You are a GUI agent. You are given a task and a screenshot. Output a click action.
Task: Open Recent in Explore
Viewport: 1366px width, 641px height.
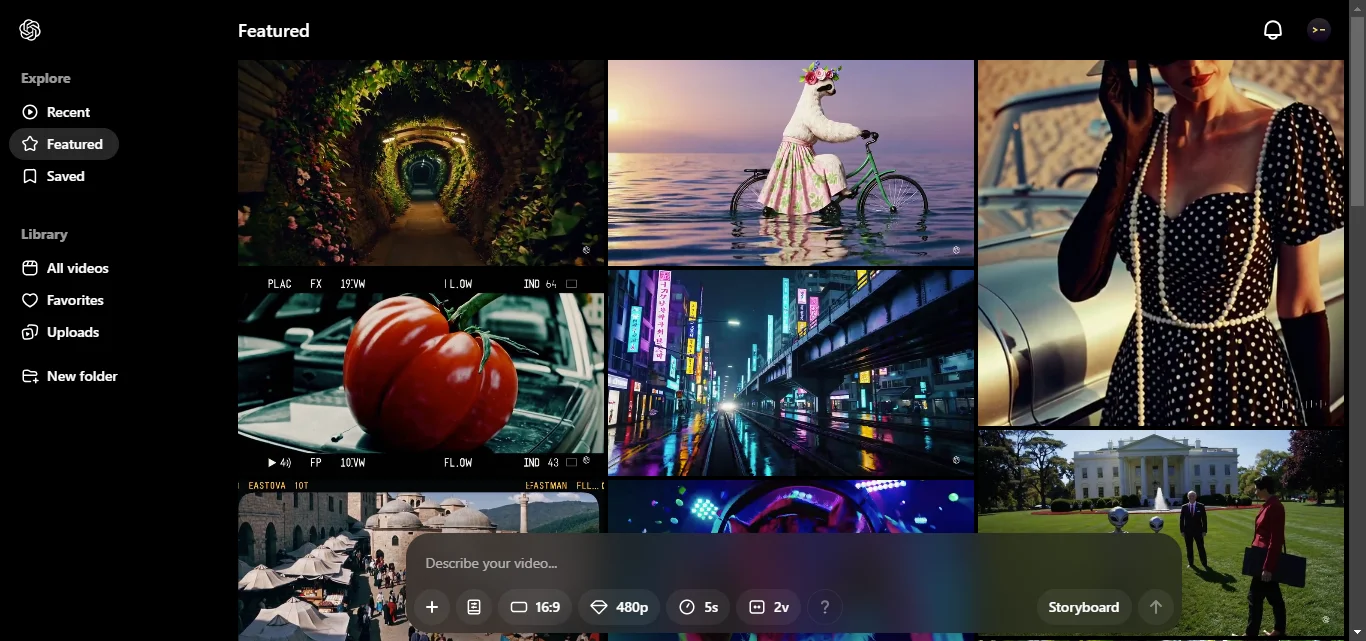(x=56, y=112)
